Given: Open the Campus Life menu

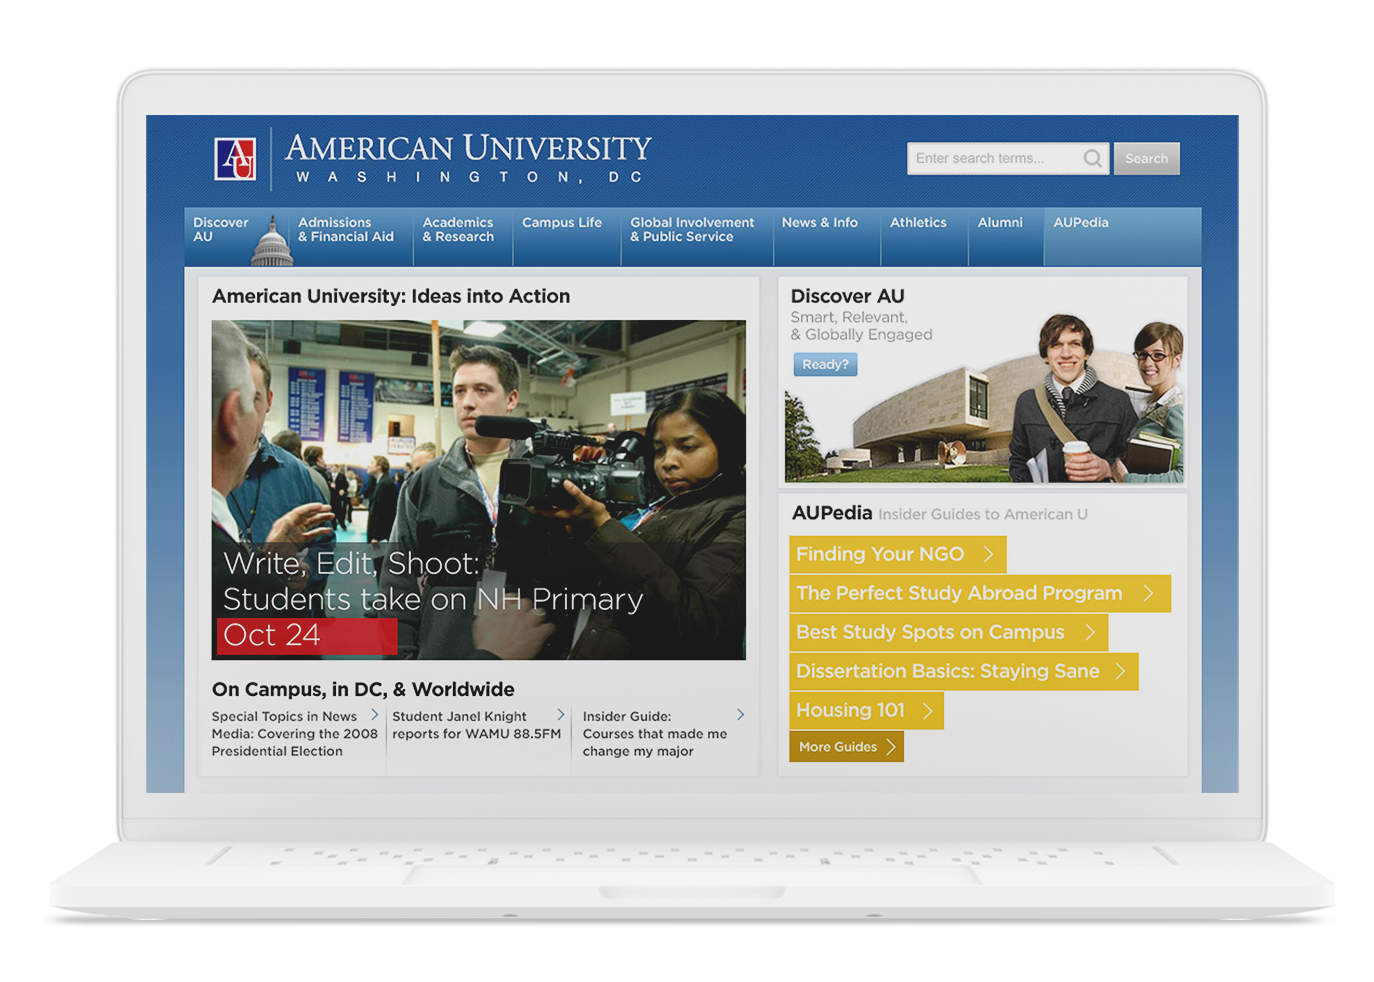Looking at the screenshot, I should pos(562,223).
